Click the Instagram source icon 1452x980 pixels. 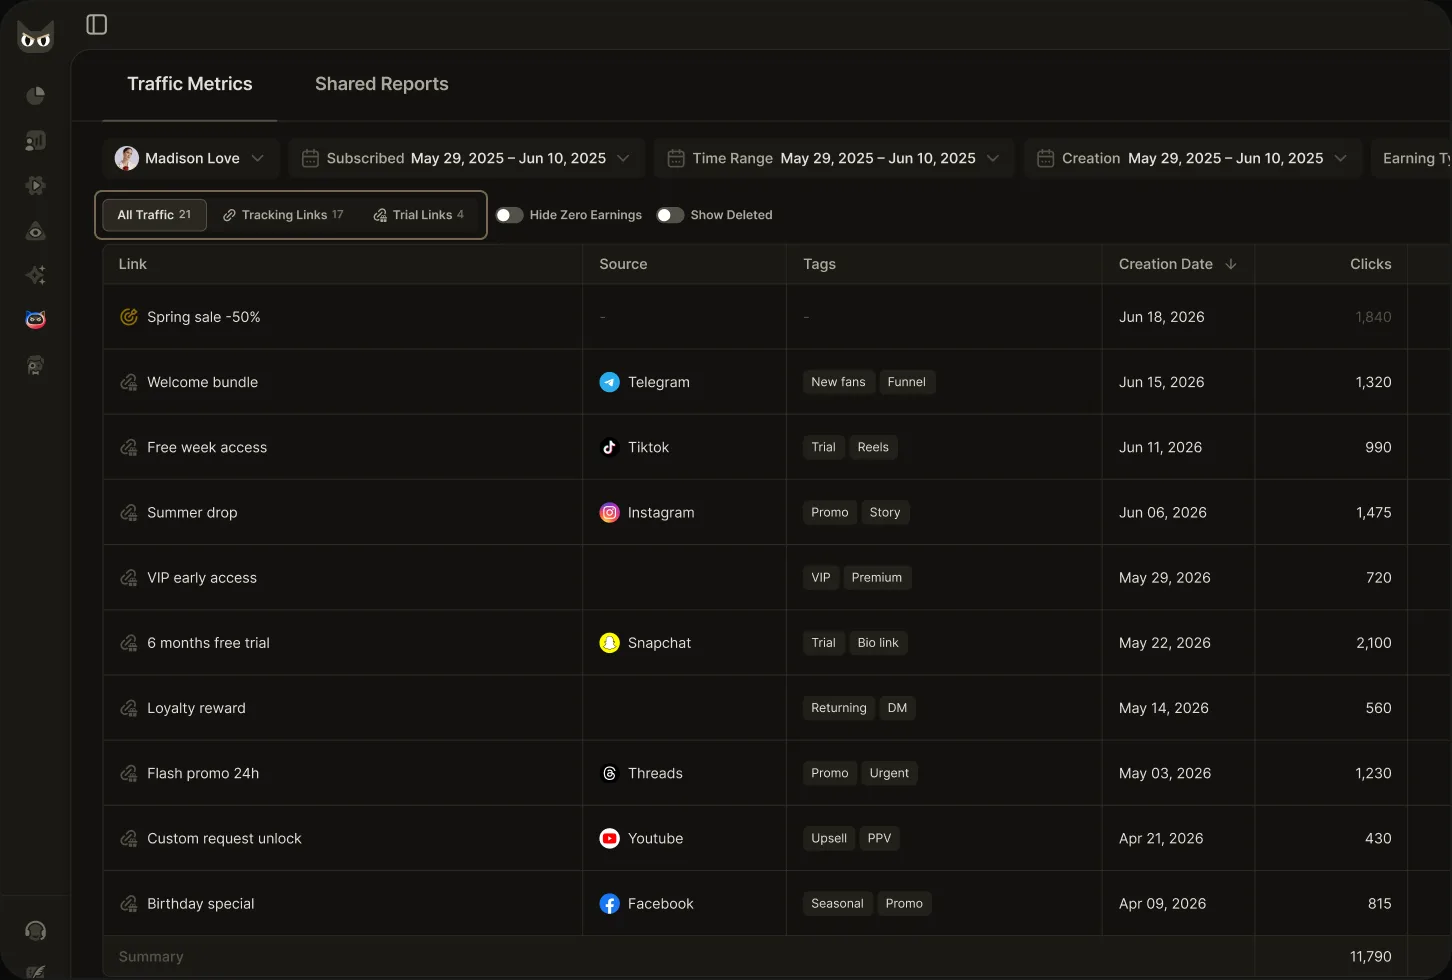(609, 512)
